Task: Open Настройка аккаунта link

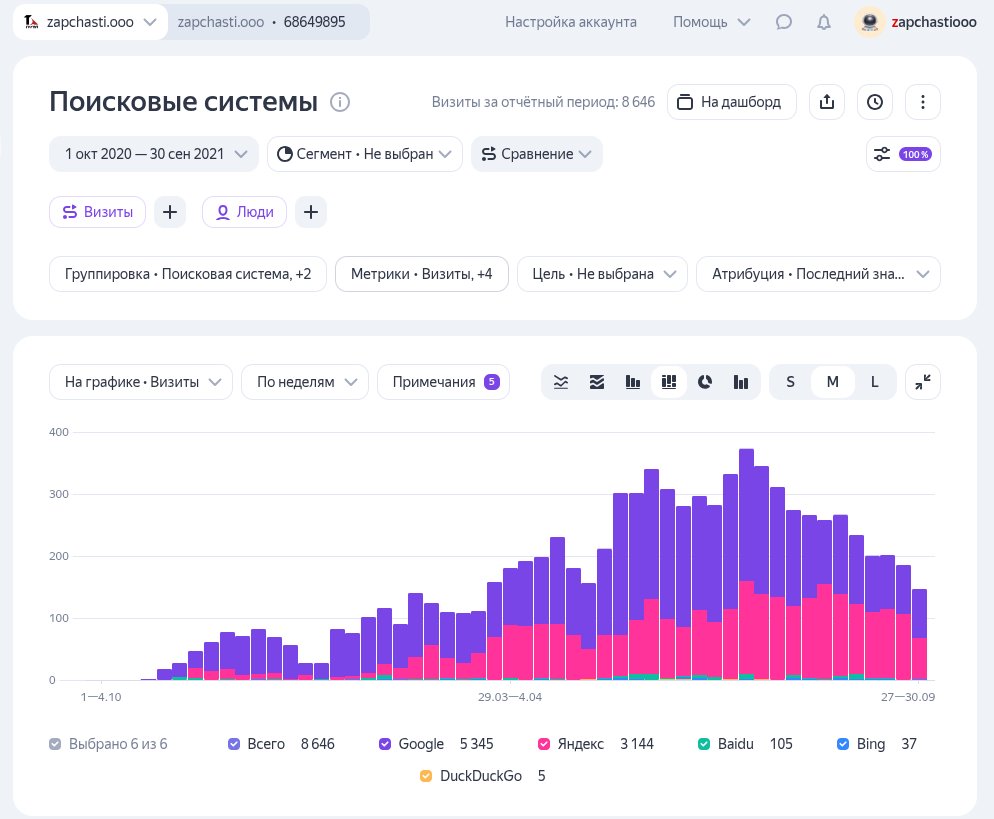Action: pyautogui.click(x=571, y=22)
